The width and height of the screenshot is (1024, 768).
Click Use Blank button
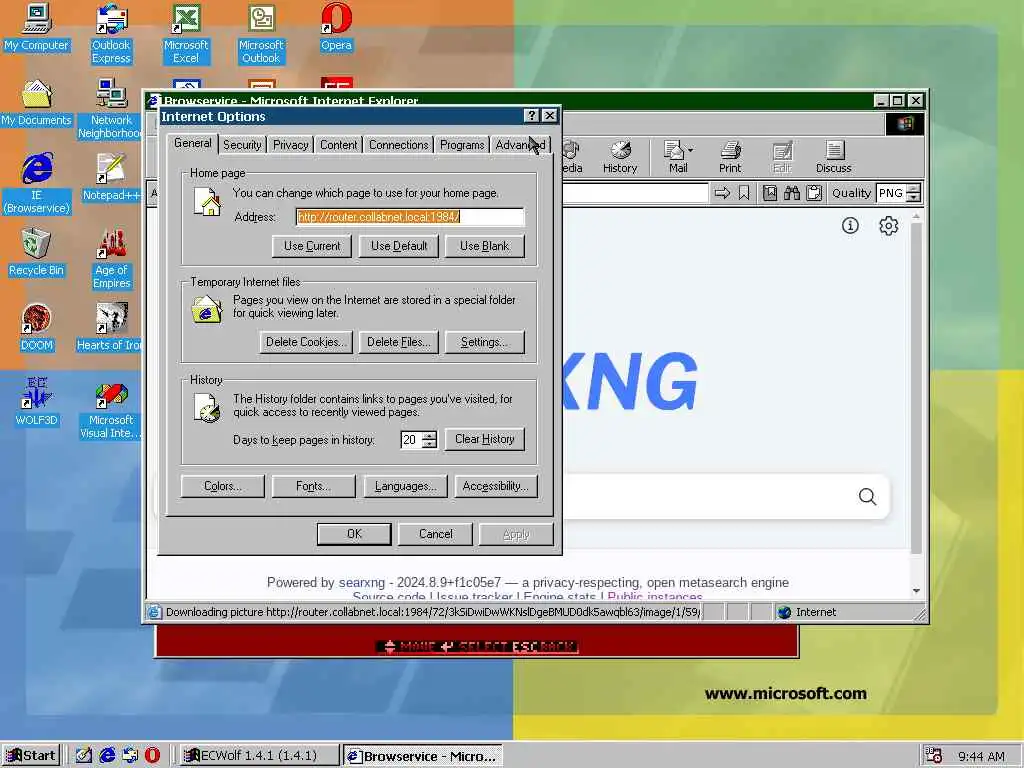click(x=485, y=246)
